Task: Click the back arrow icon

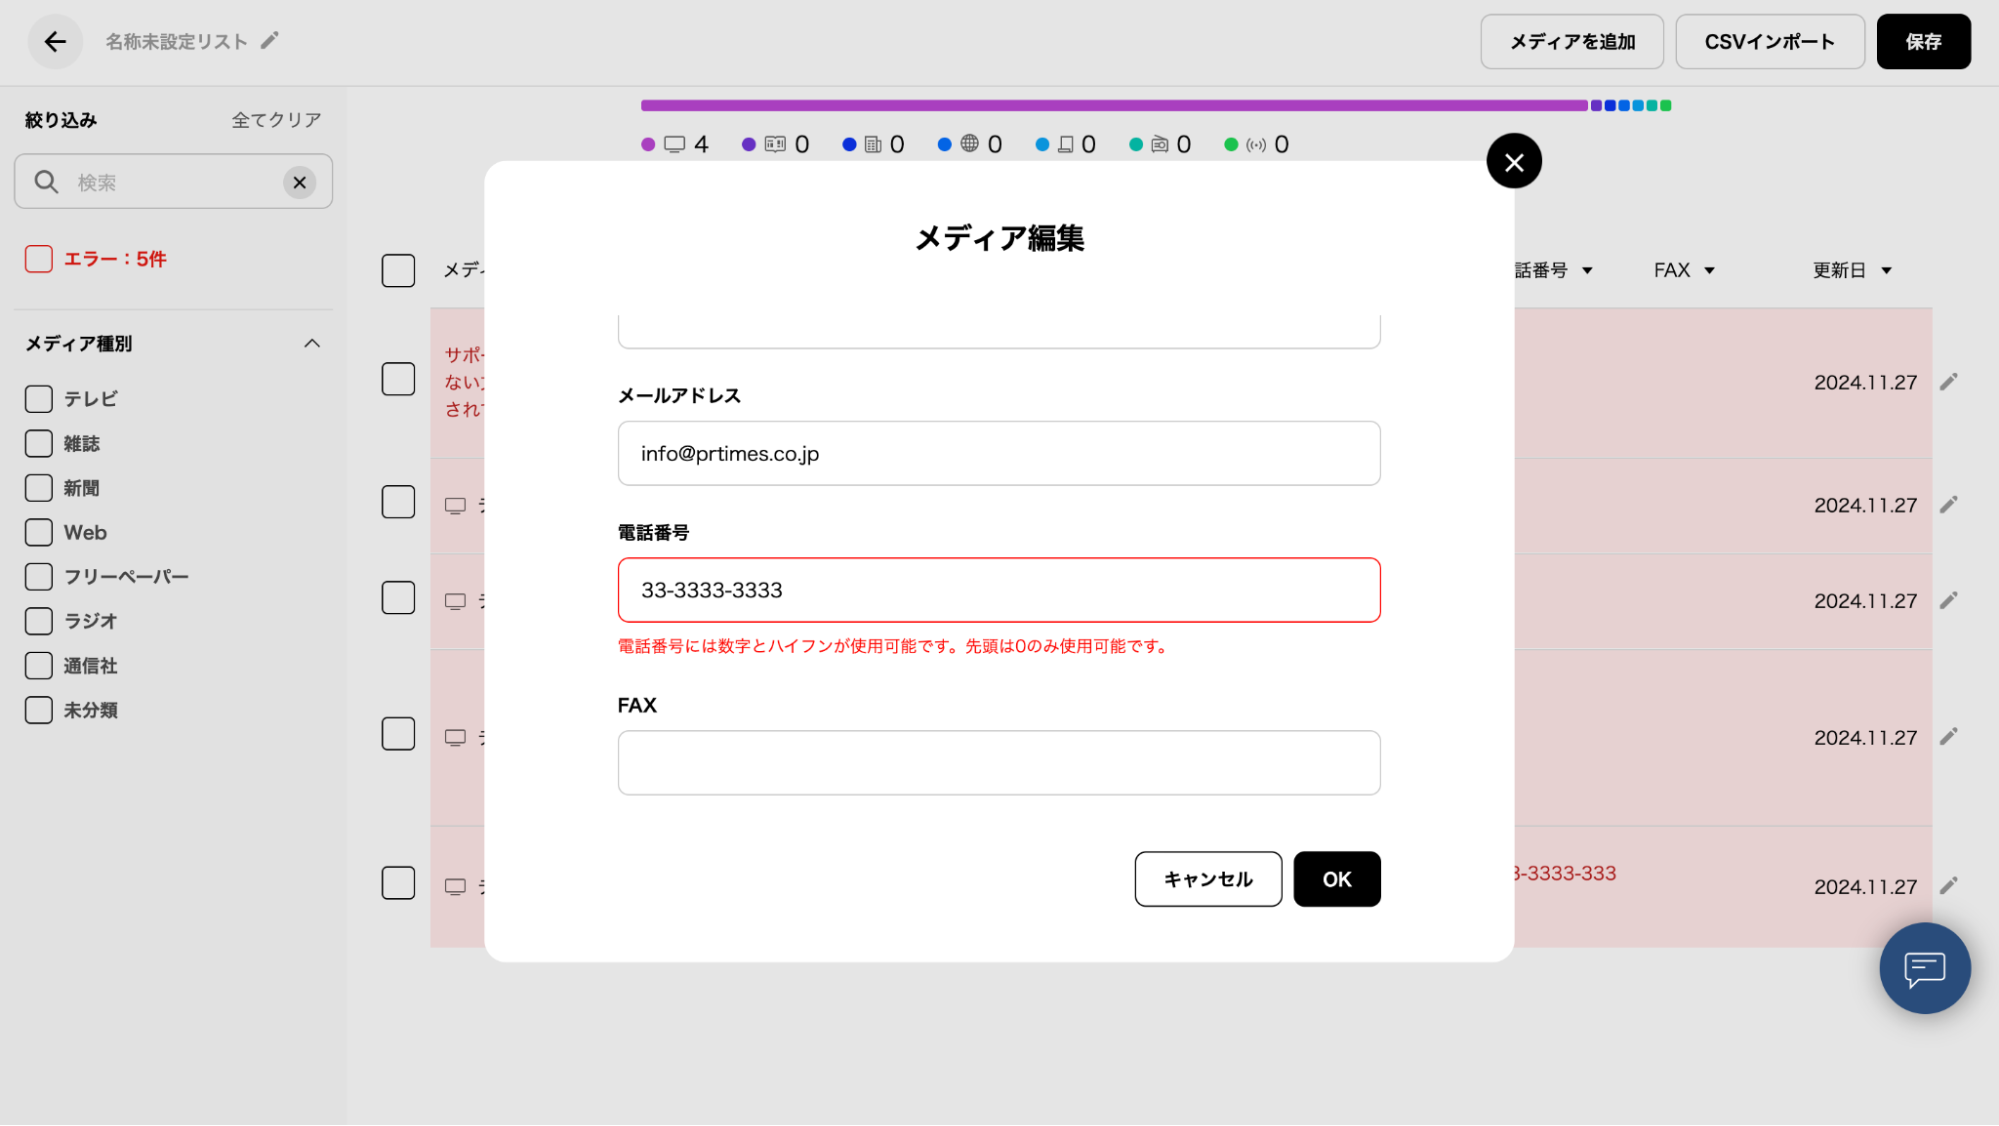Action: pyautogui.click(x=55, y=41)
